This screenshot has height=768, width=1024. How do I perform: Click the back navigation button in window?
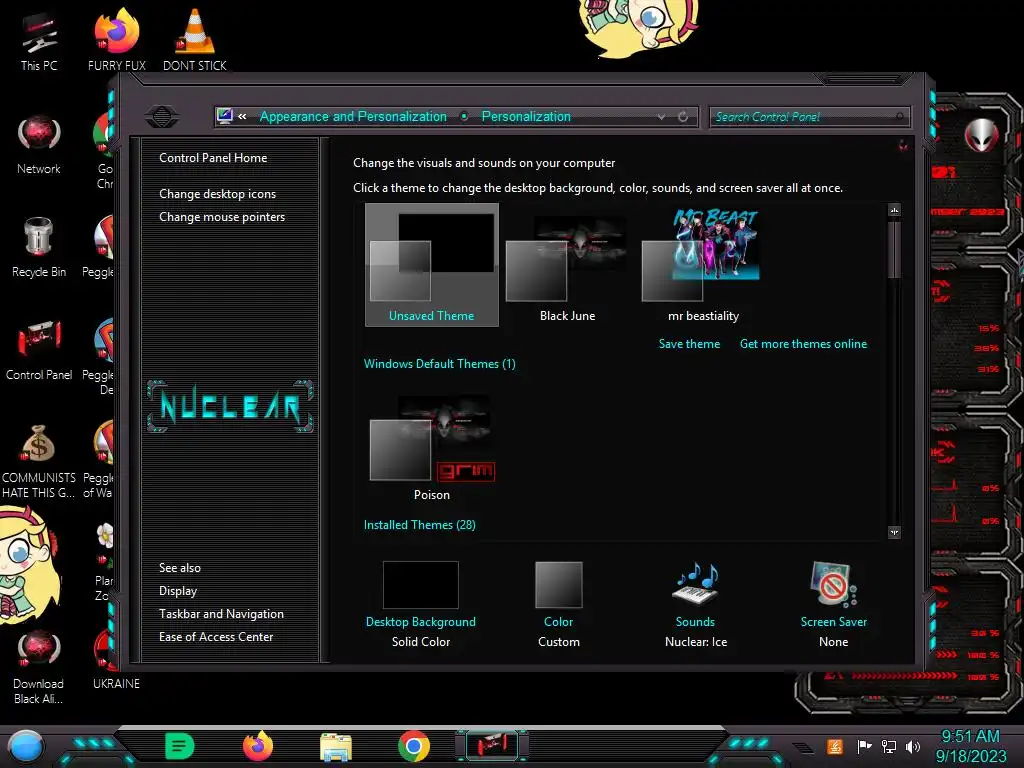pyautogui.click(x=162, y=117)
